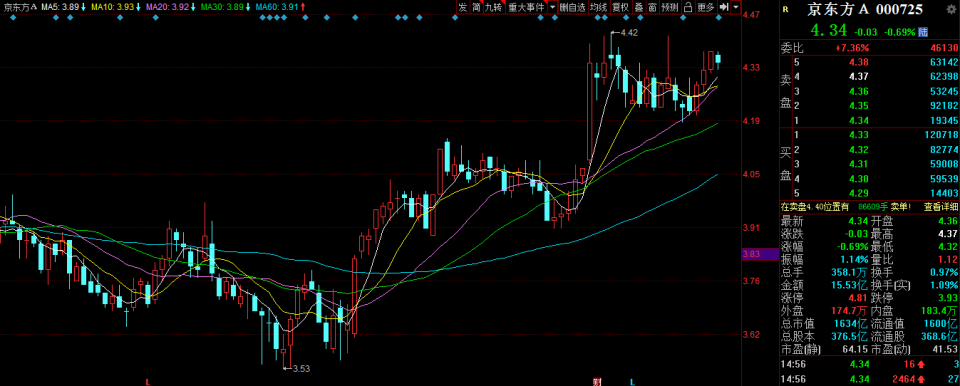Click the 委比 +7.36% row

869,48
